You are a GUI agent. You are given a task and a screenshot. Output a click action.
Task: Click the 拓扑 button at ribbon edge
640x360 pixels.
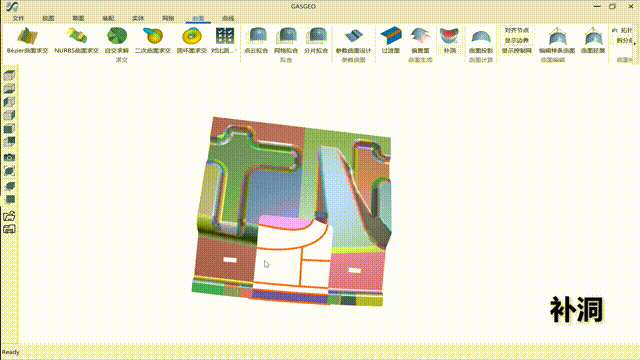click(x=622, y=31)
